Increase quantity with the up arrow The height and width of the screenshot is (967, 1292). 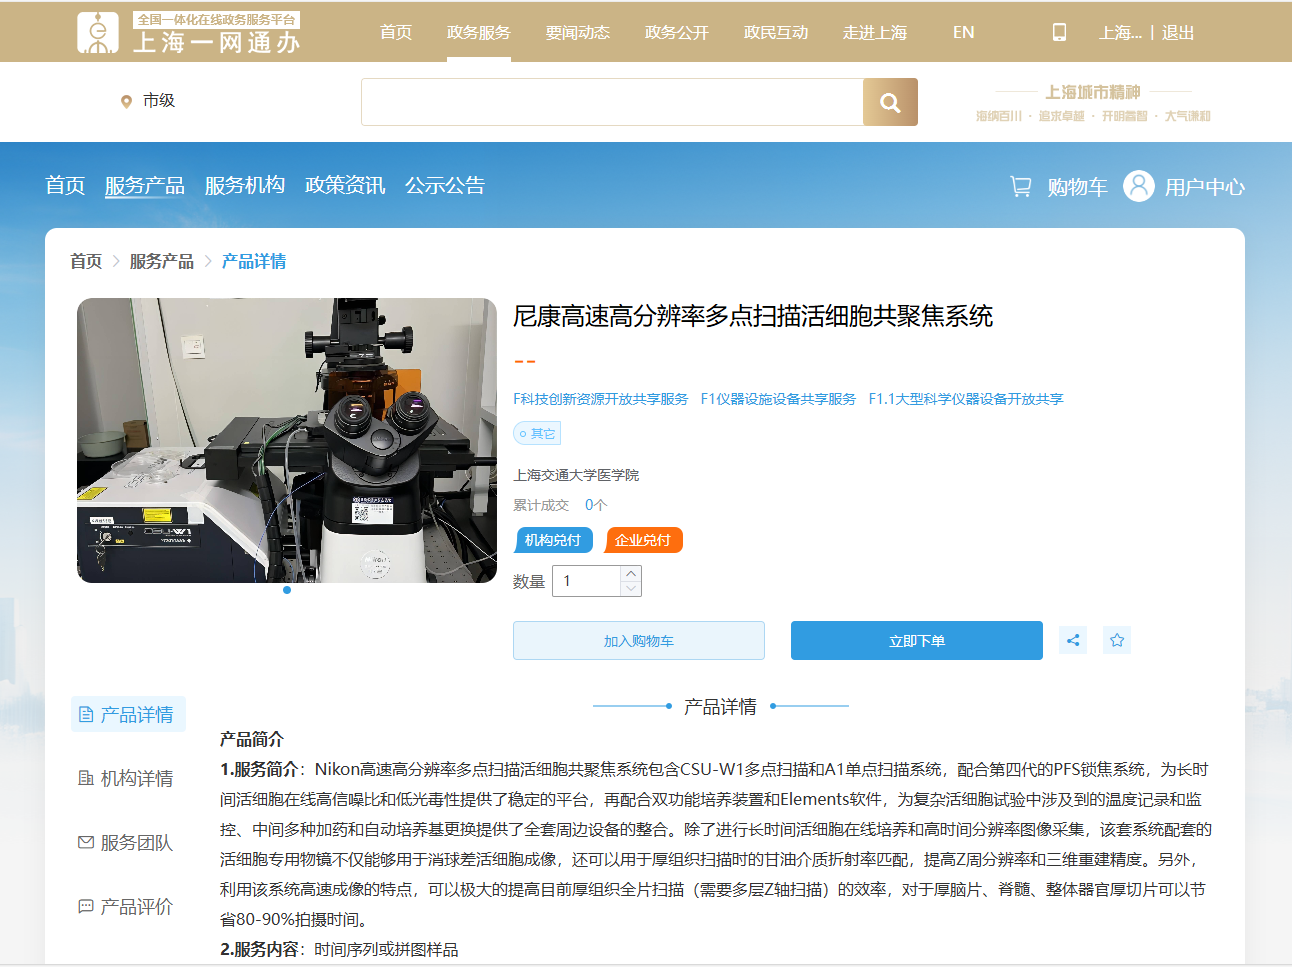tap(630, 573)
